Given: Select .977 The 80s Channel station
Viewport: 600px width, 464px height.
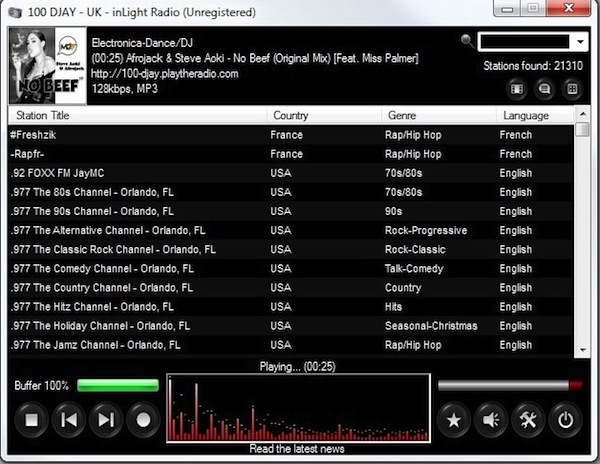Looking at the screenshot, I should tap(291, 192).
